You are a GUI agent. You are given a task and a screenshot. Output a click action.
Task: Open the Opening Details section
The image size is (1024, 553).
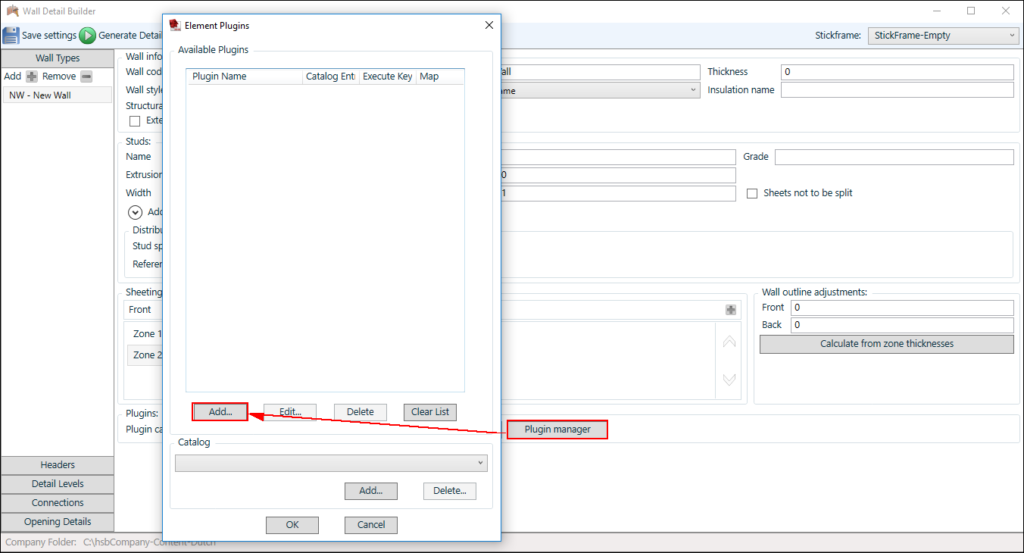57,522
